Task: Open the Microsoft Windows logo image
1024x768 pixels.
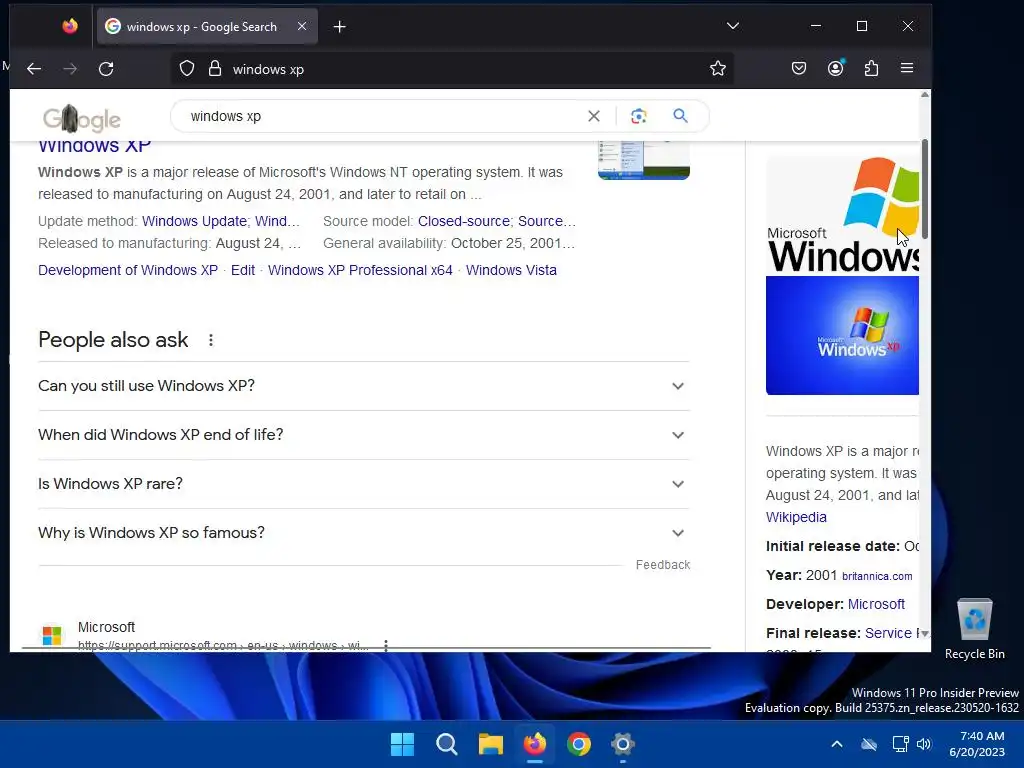Action: [x=842, y=215]
